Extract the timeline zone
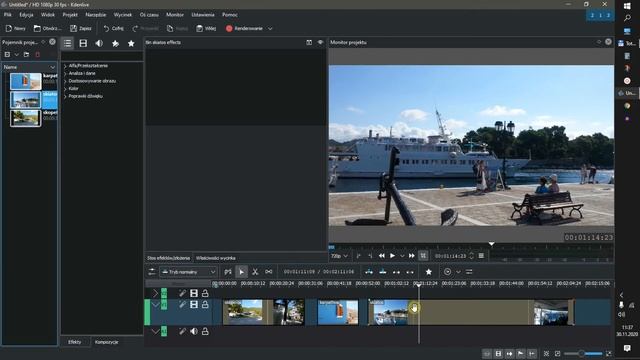The width and height of the screenshot is (640, 360). tap(396, 272)
